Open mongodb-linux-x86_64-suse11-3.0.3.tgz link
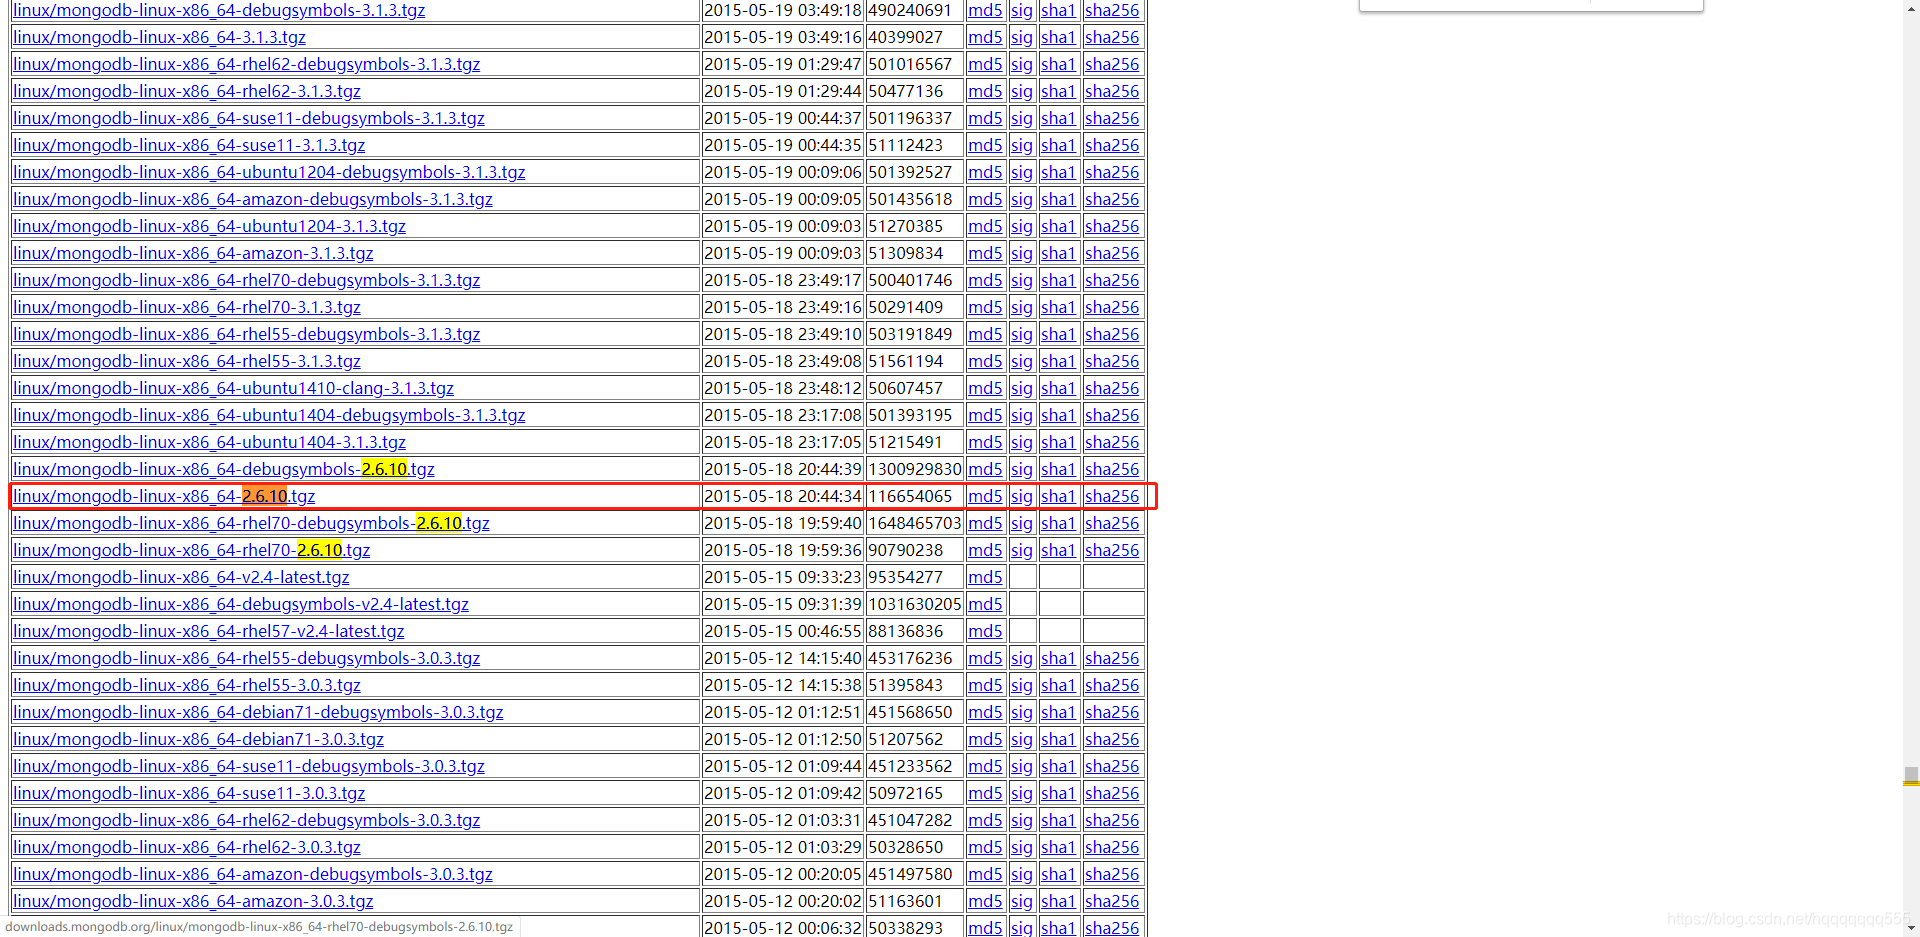Screen dimensions: 1920x937 [189, 793]
